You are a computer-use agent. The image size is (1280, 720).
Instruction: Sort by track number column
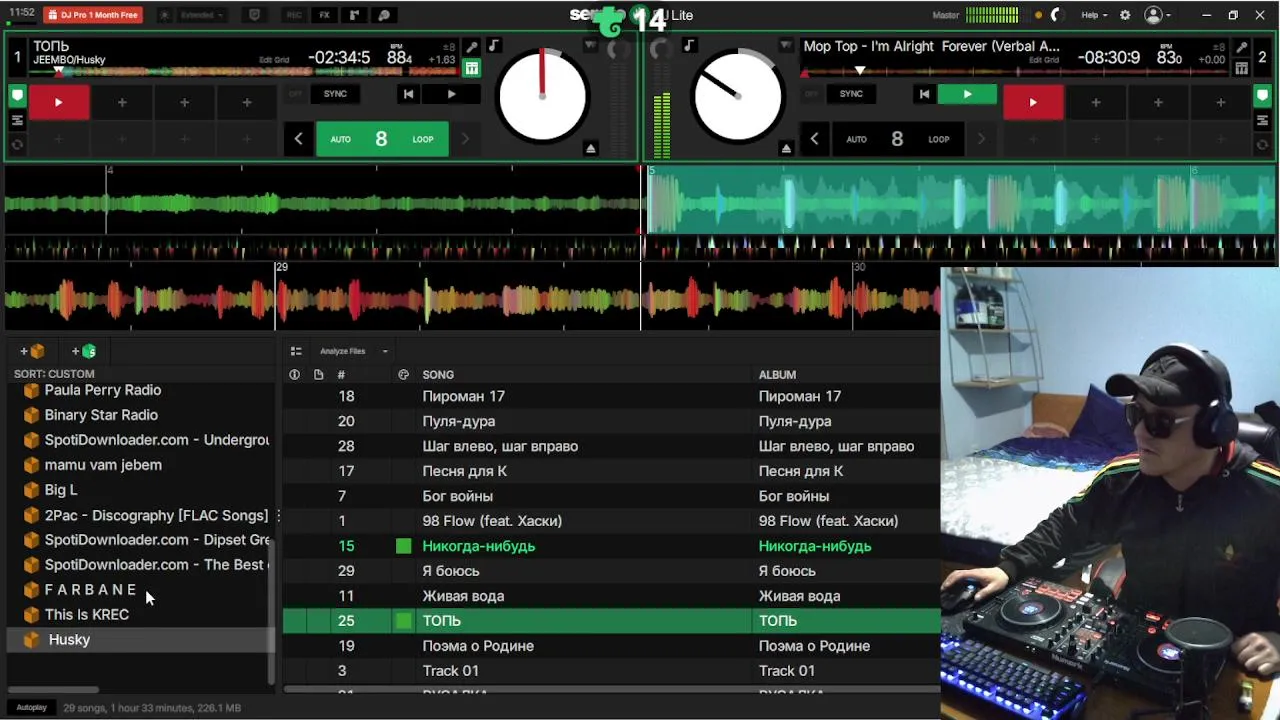[x=341, y=375]
